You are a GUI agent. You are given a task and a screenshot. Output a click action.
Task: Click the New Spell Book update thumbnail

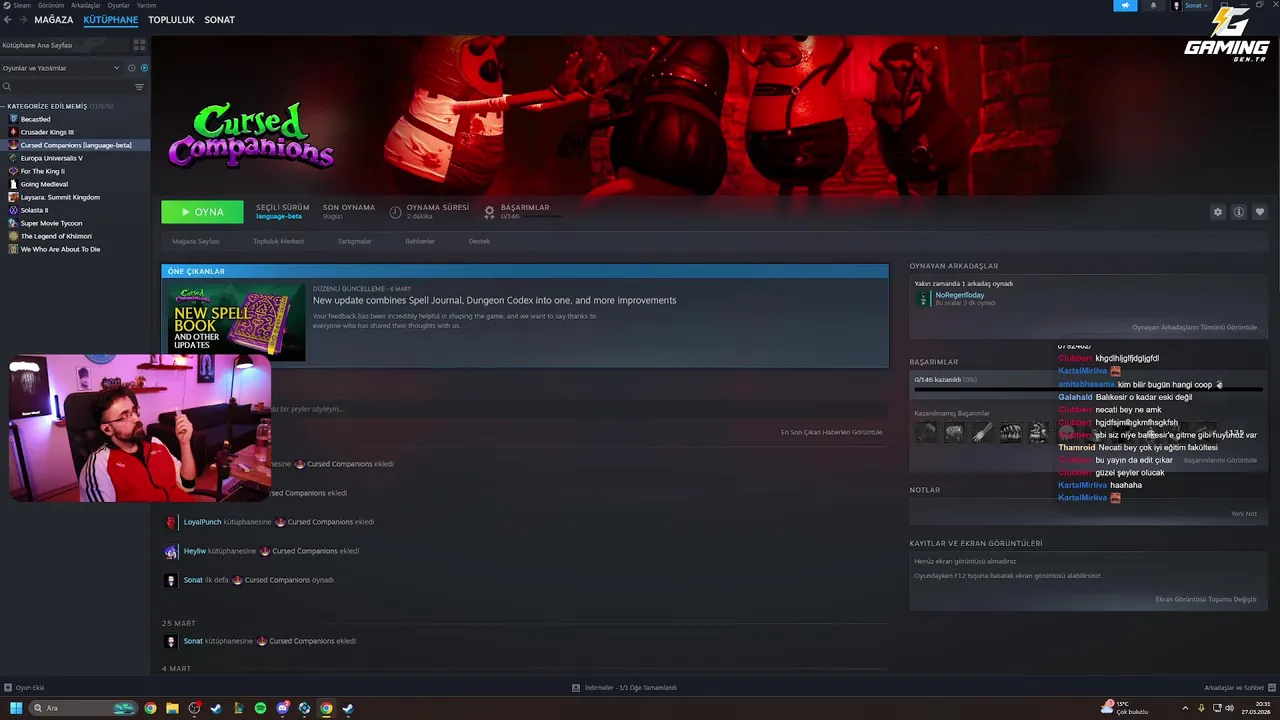click(x=236, y=322)
